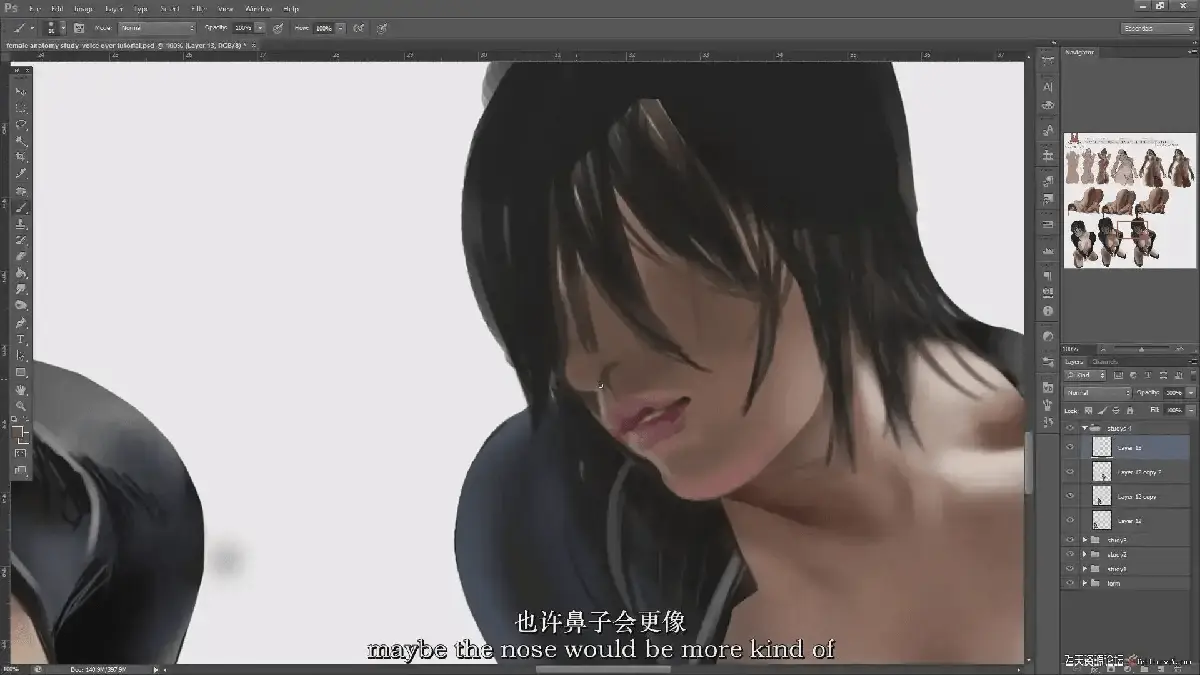The width and height of the screenshot is (1200, 675).
Task: Expand the study2 layer group
Action: (x=1084, y=554)
